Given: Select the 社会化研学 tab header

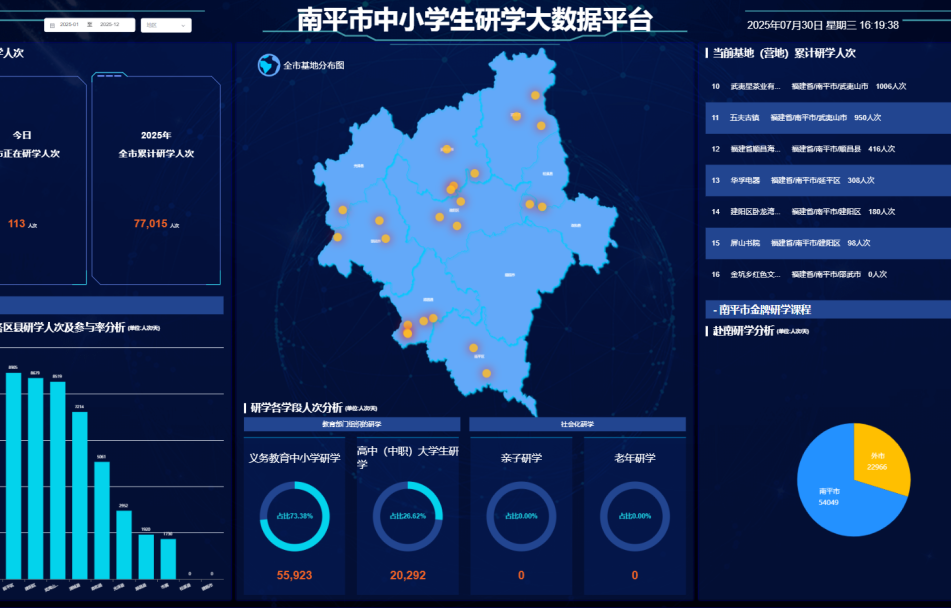Looking at the screenshot, I should [x=577, y=424].
